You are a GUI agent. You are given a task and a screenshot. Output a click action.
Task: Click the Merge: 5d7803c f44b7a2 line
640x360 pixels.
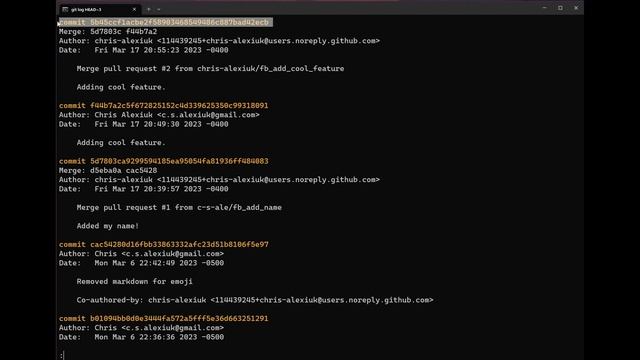(x=108, y=31)
